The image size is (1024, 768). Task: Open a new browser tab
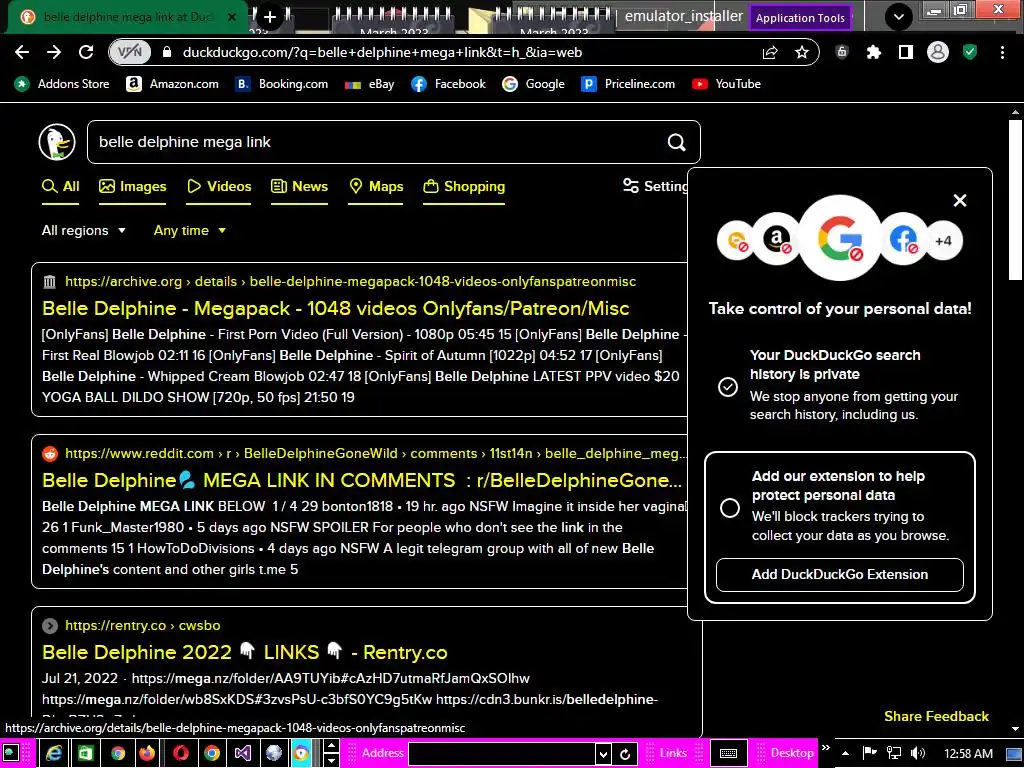coord(270,17)
